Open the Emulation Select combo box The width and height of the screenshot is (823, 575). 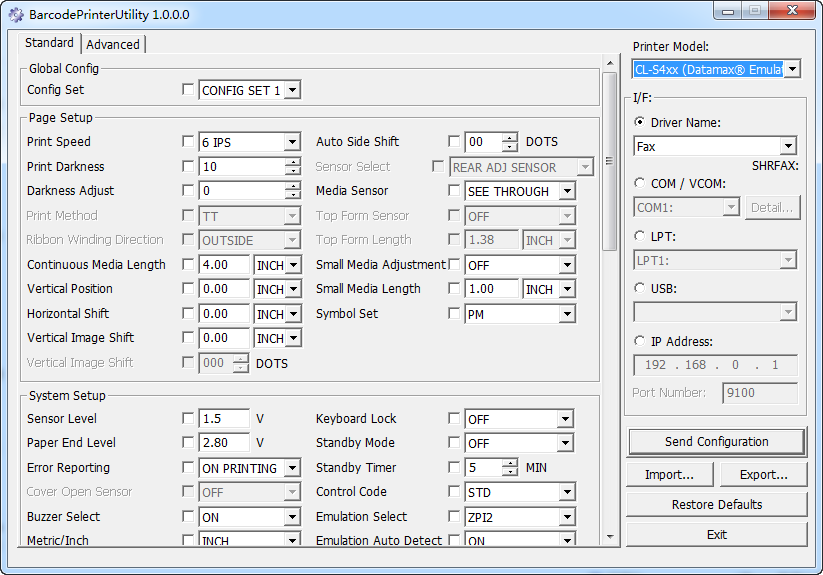[566, 517]
